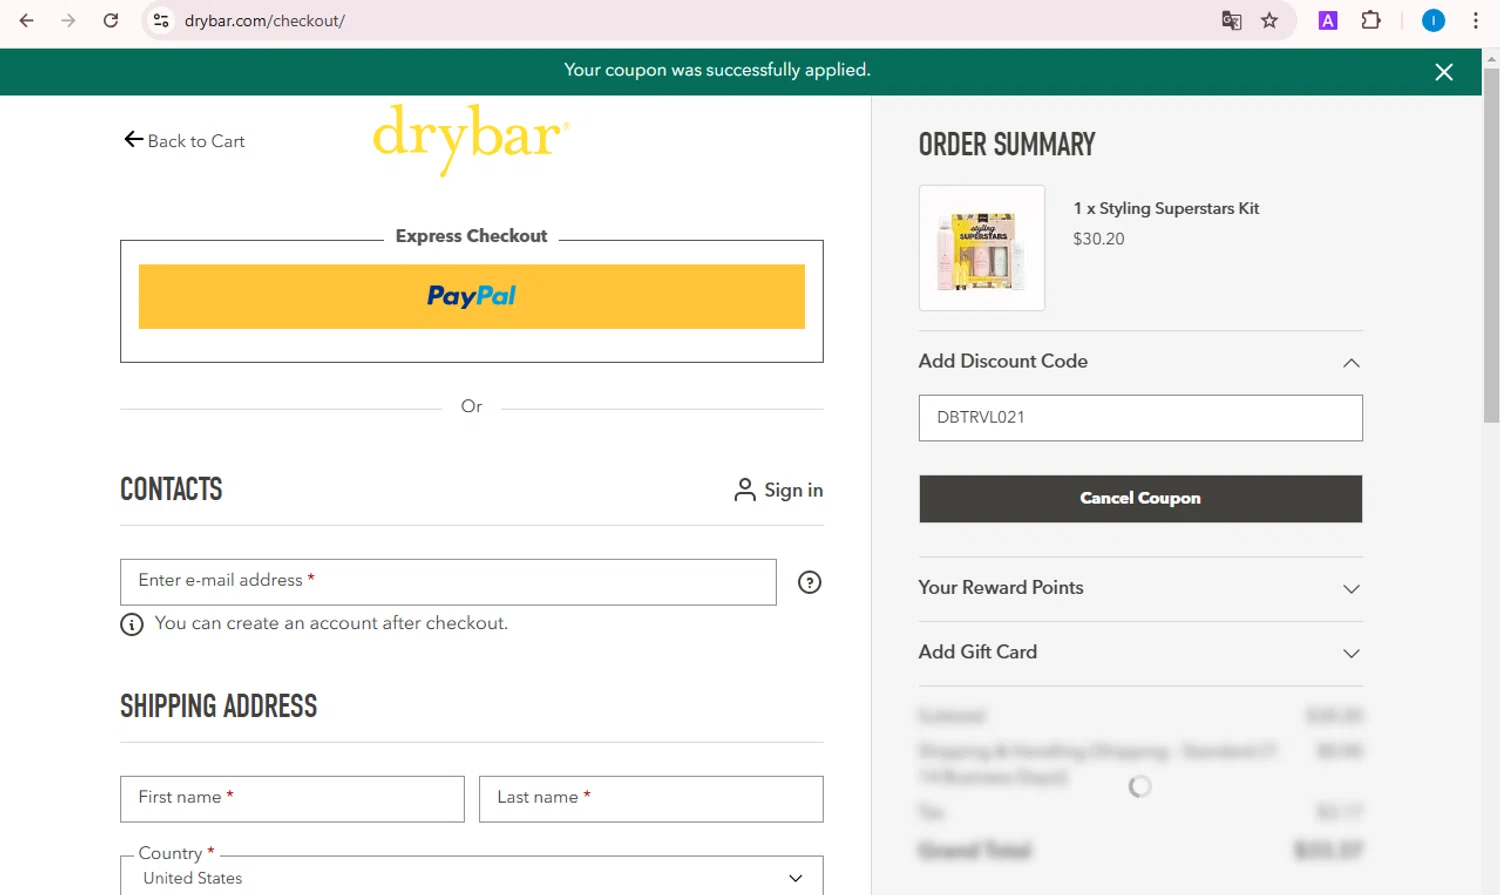Open the Country dropdown
Viewport: 1500px width, 895px height.
471,877
